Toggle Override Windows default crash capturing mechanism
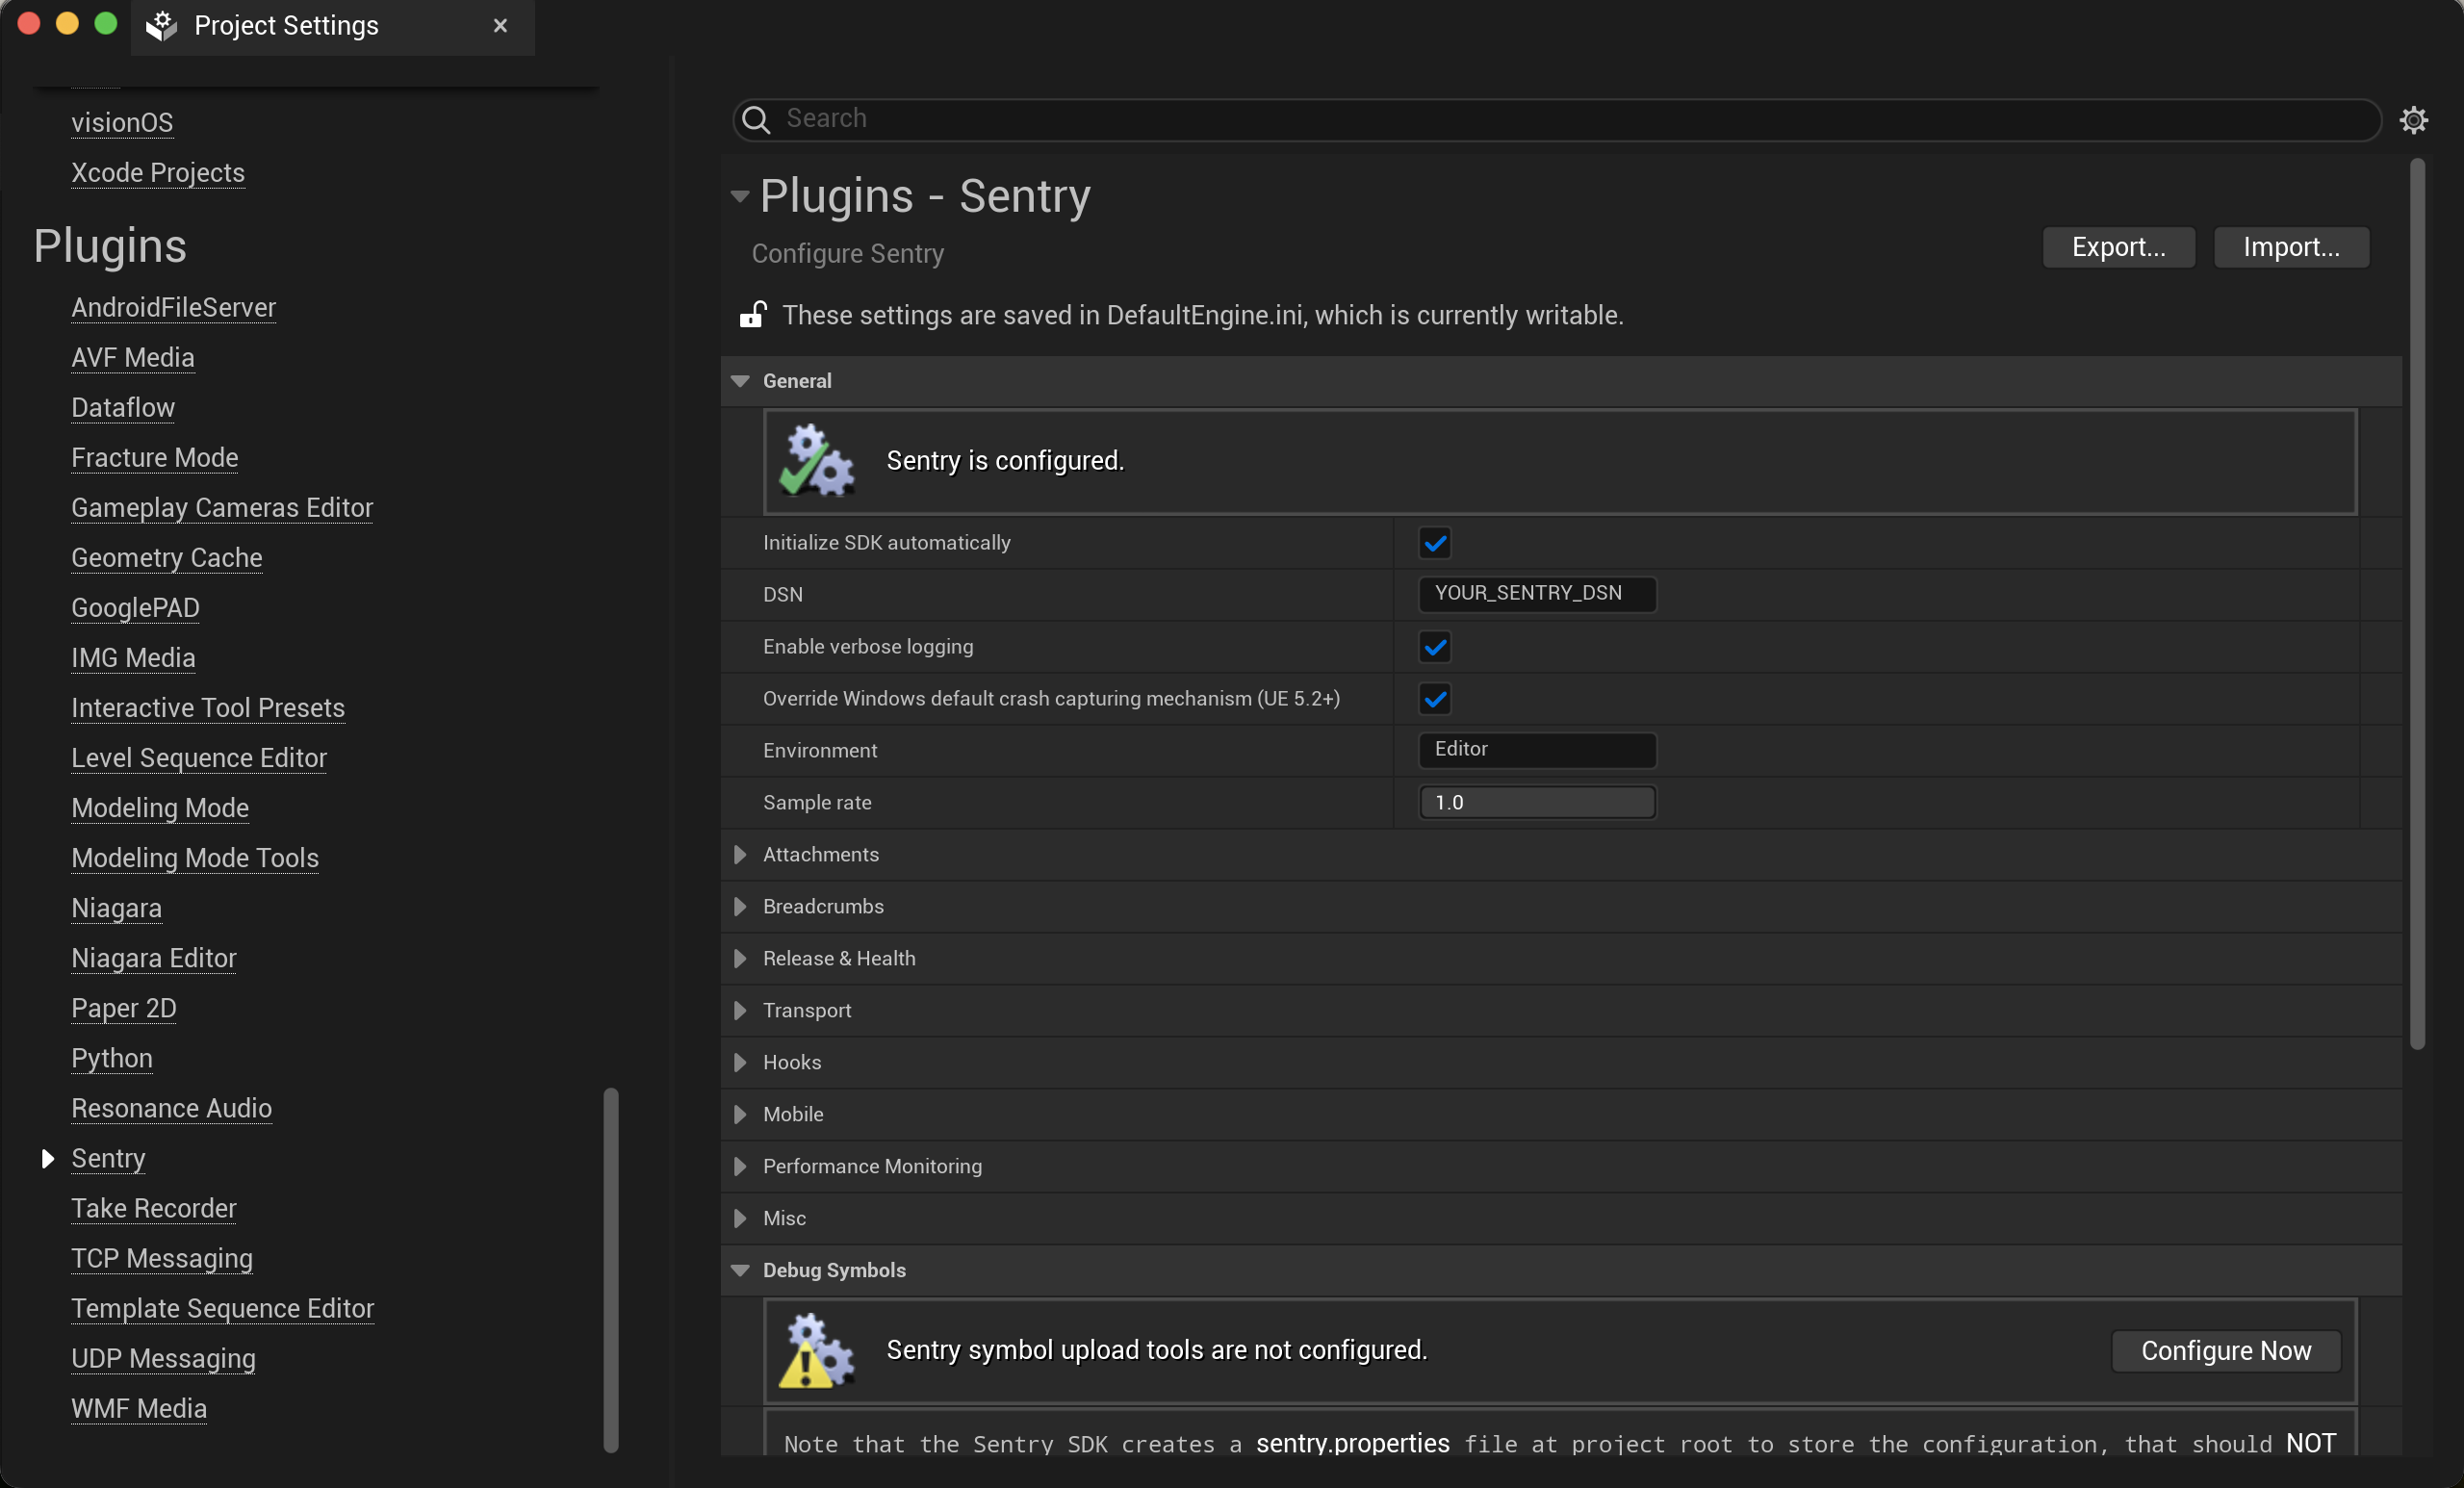This screenshot has height=1488, width=2464. 1434,699
